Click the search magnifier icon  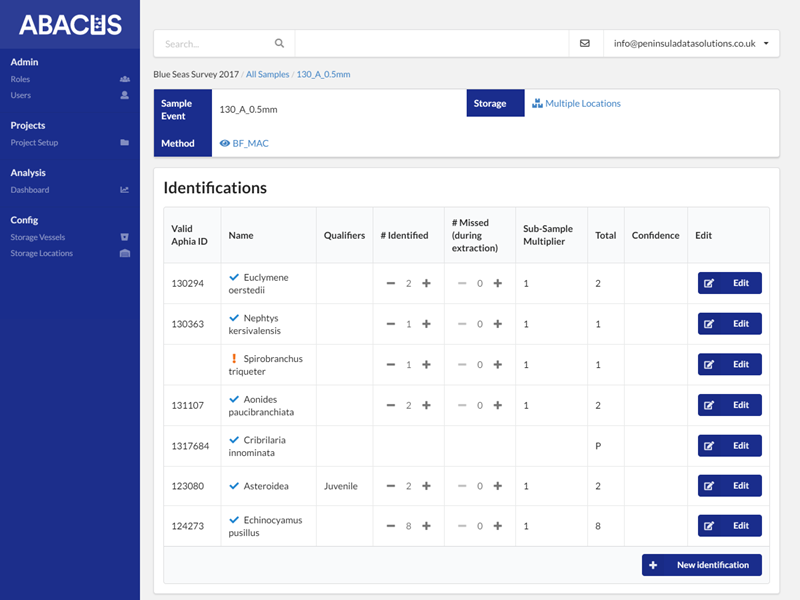click(279, 44)
